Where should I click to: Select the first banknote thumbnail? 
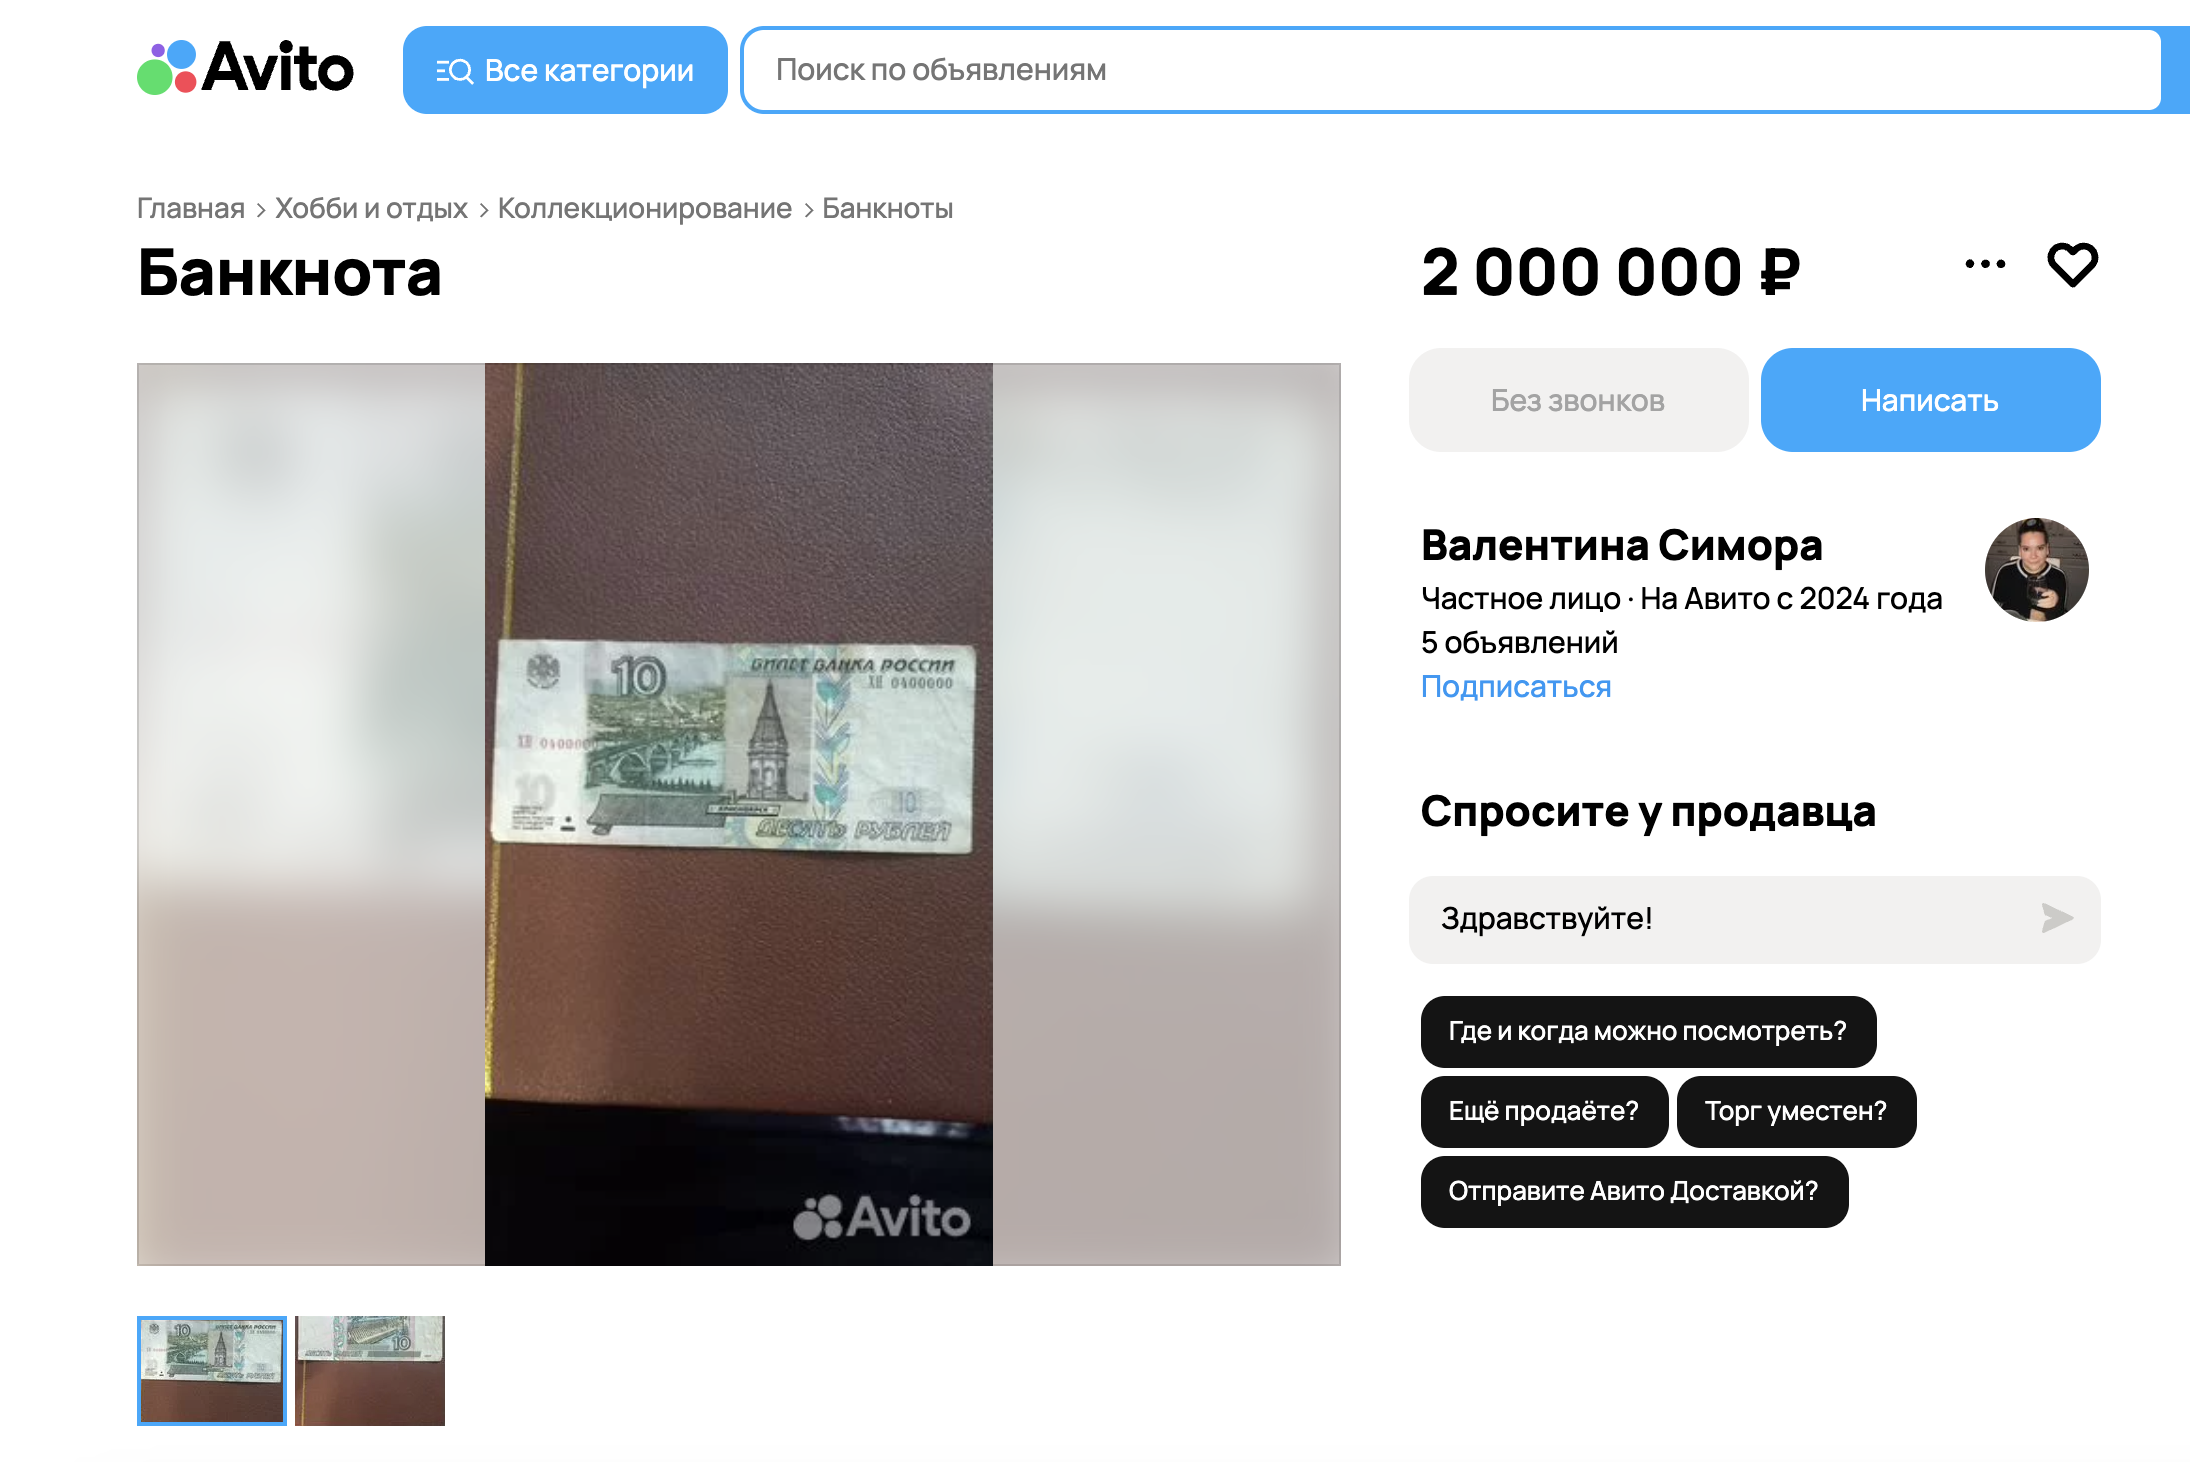(x=212, y=1371)
